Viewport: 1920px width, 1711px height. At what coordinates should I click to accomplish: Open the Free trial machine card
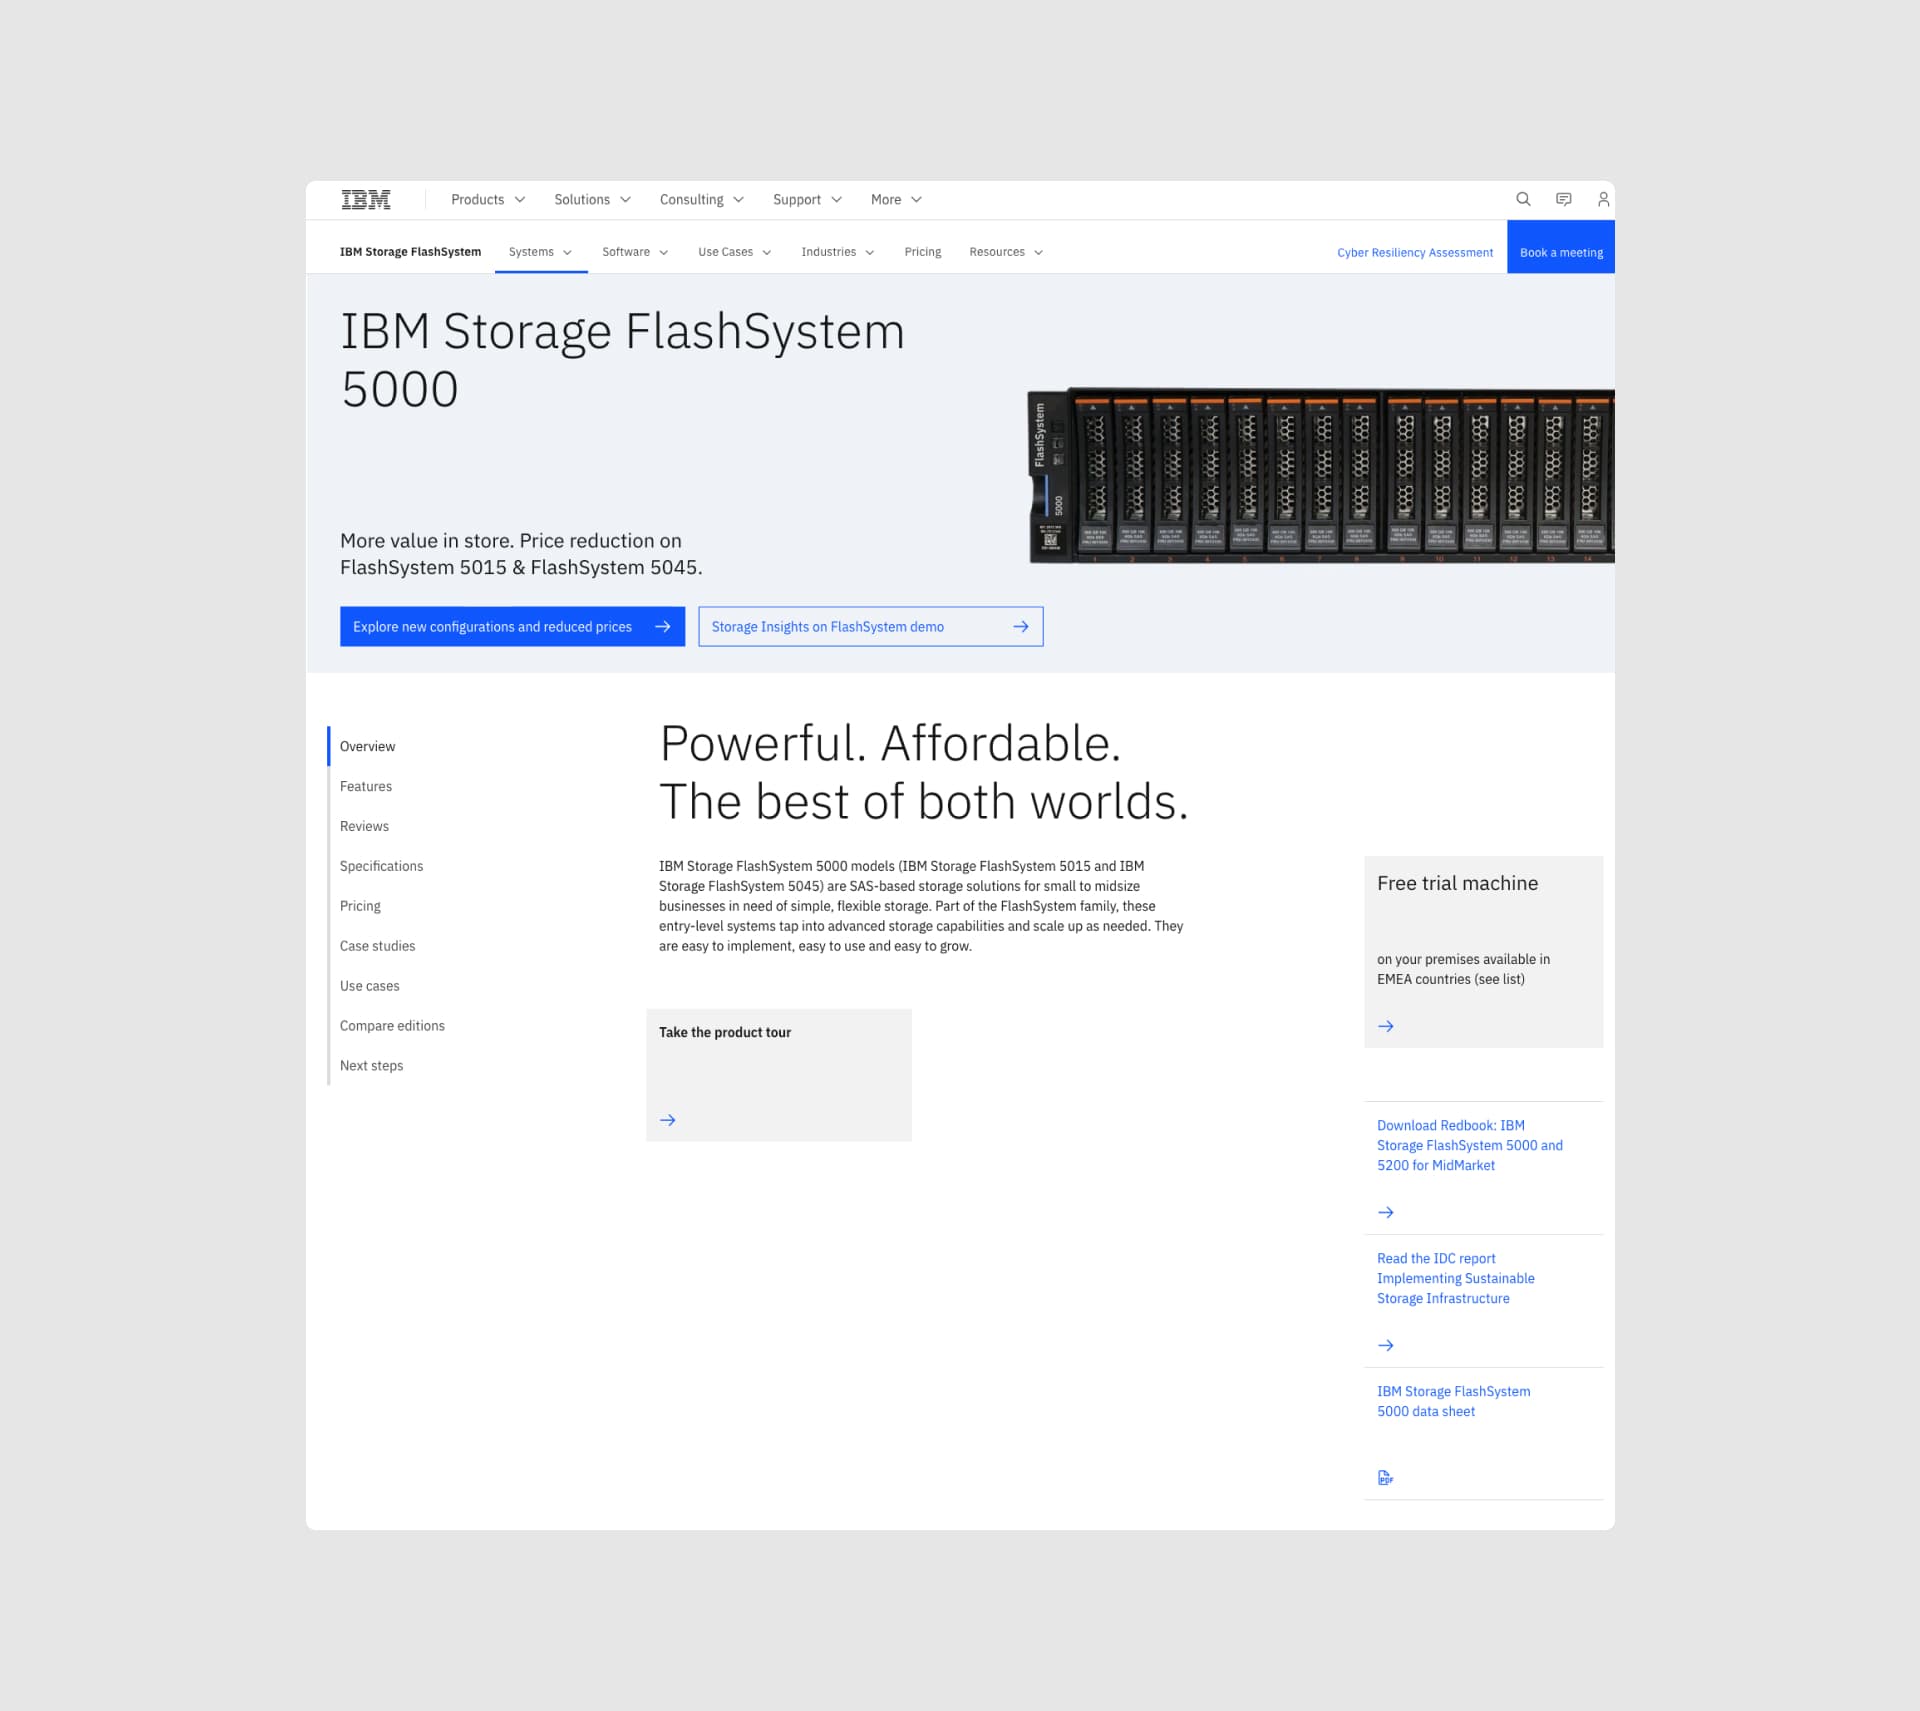(1484, 952)
